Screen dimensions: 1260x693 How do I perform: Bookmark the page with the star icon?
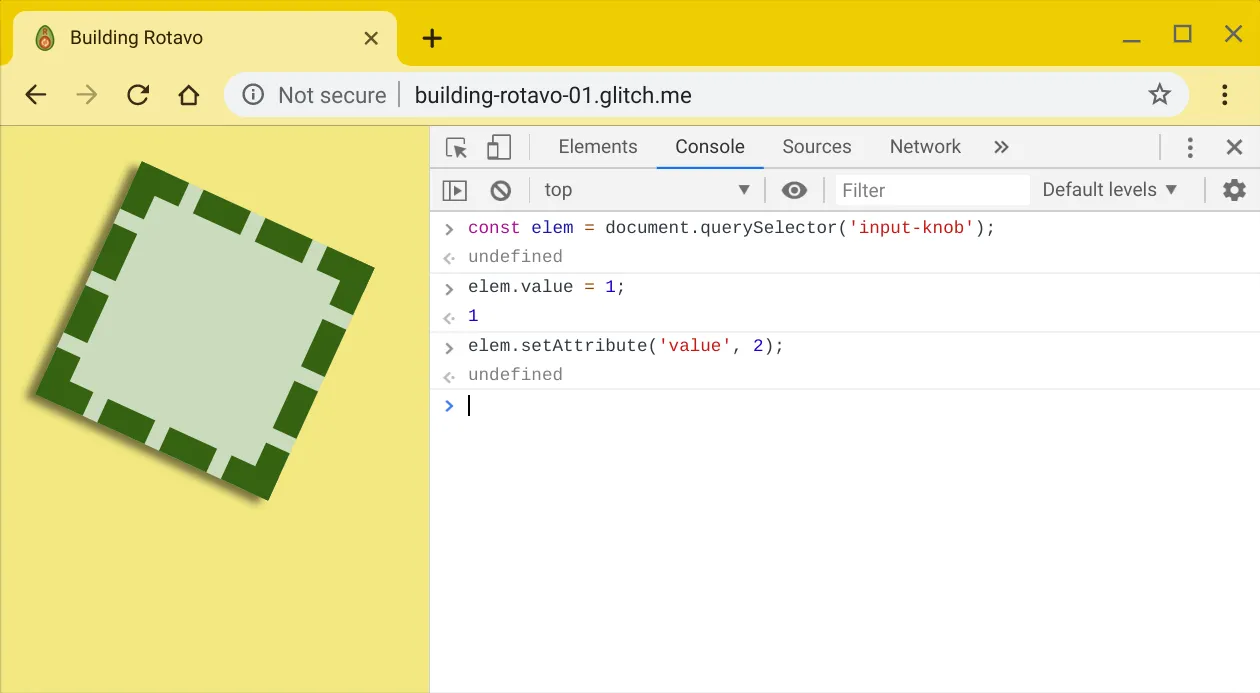(1159, 94)
